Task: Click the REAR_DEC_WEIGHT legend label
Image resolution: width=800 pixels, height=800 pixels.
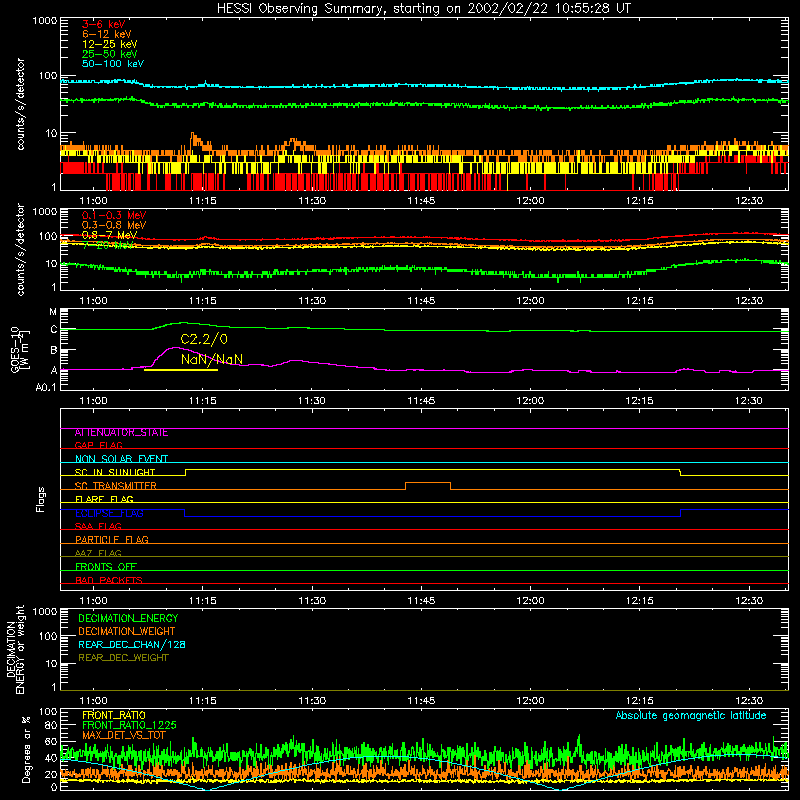Action: (123, 658)
